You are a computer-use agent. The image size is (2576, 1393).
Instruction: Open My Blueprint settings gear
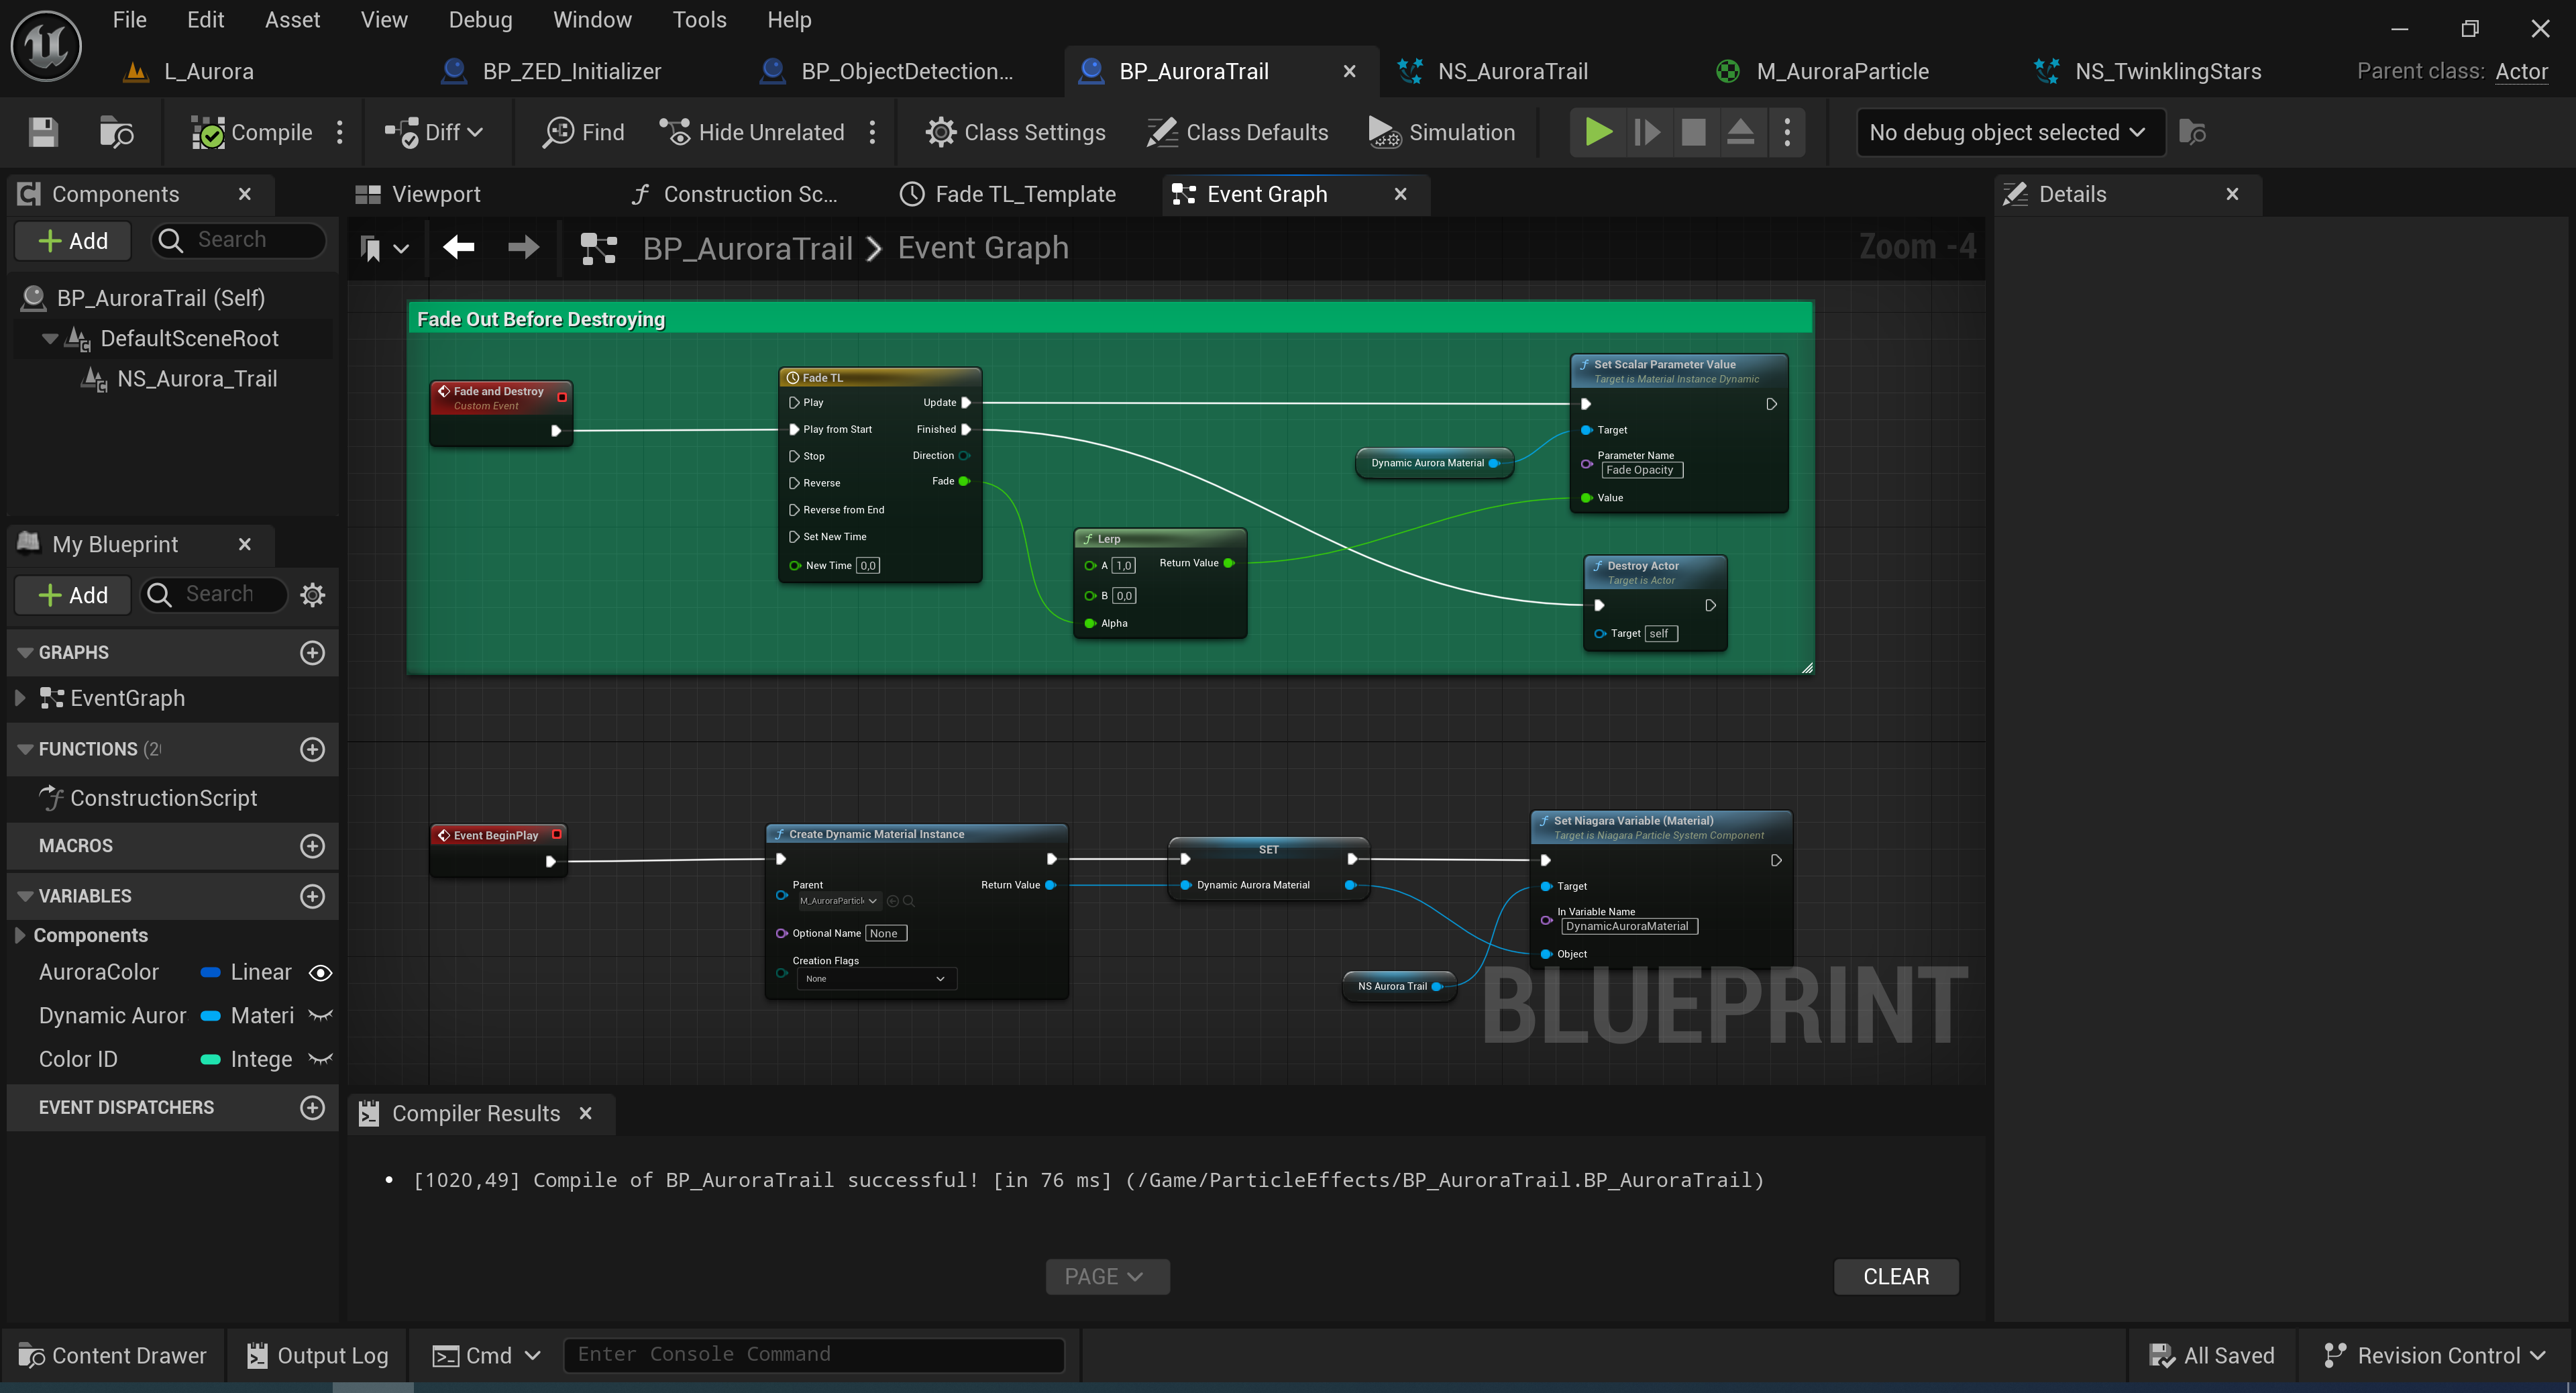[x=313, y=595]
